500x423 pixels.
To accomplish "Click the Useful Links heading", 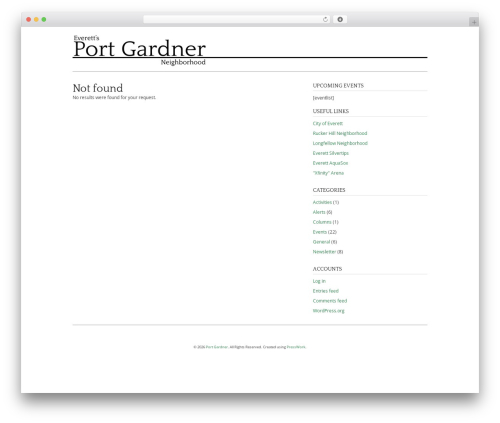I will [331, 111].
